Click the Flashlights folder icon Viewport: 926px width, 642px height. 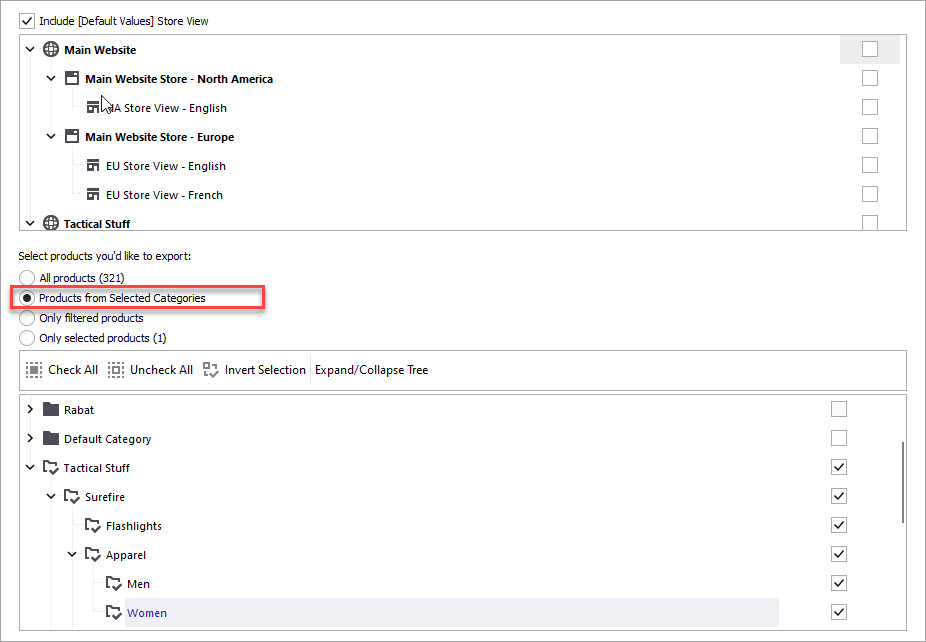click(93, 526)
